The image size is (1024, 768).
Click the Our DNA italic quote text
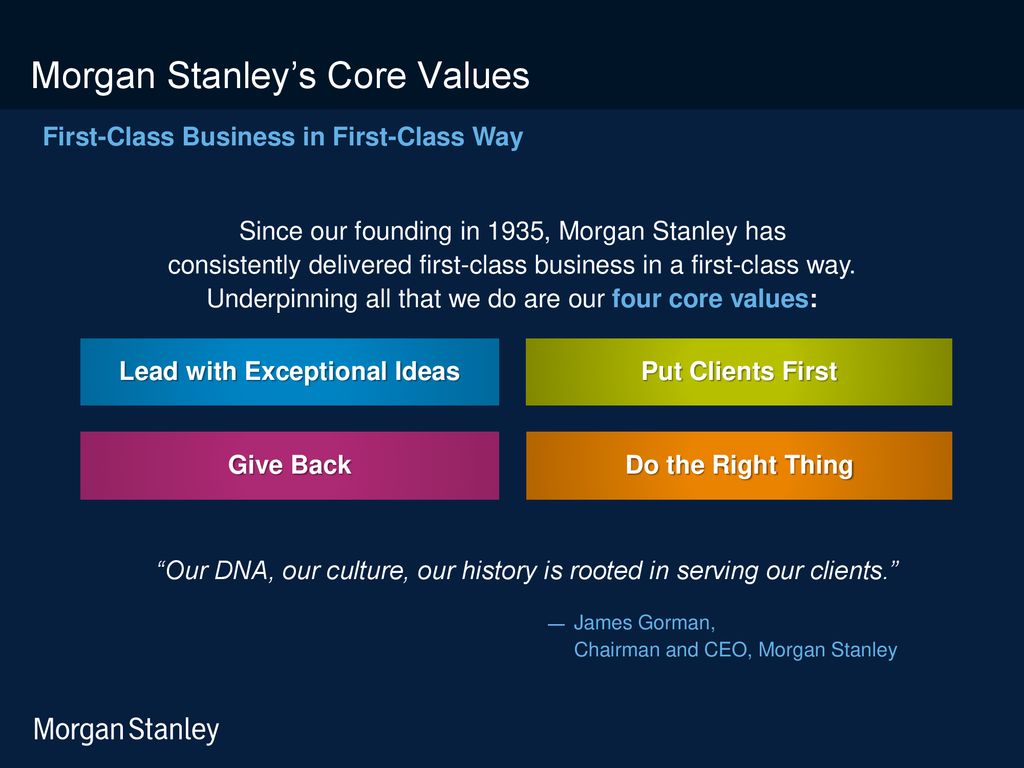(x=528, y=571)
